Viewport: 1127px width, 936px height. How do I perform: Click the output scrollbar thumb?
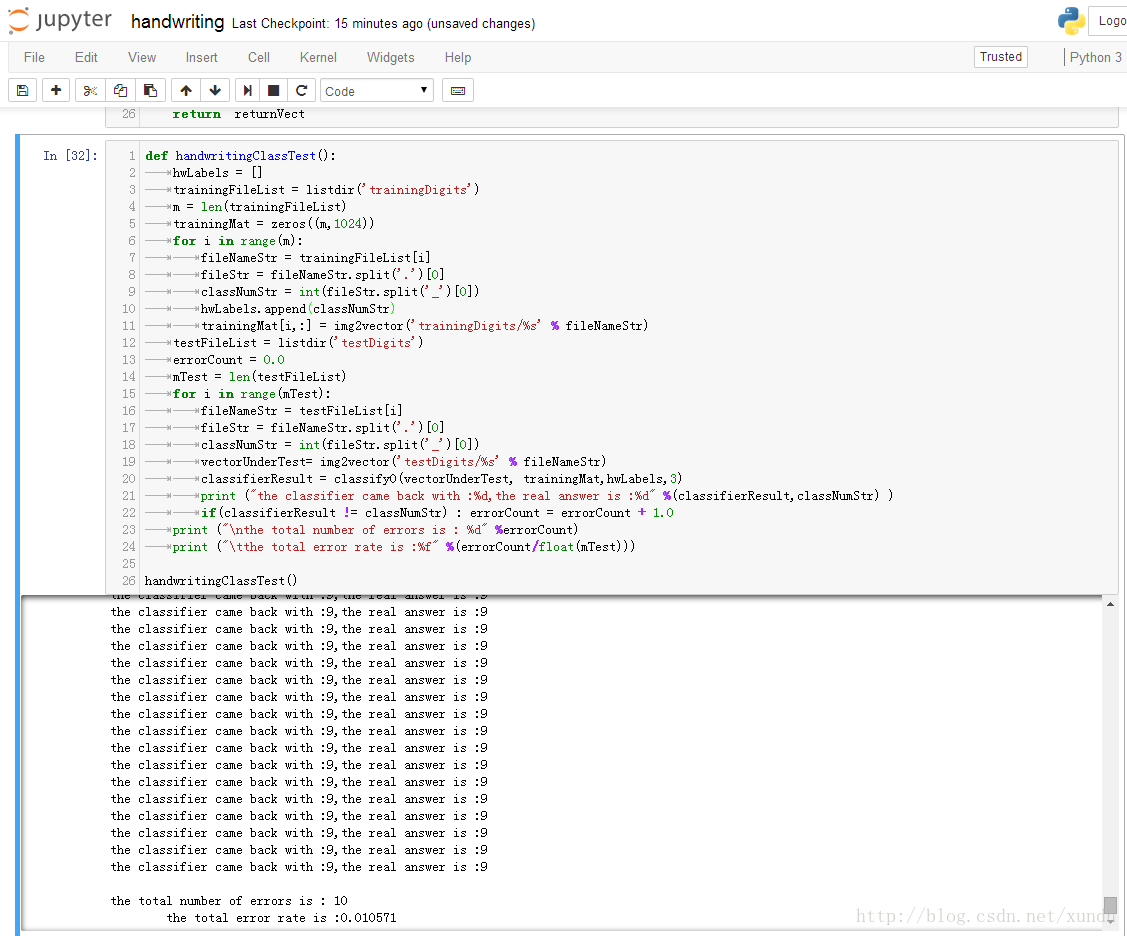click(1110, 905)
